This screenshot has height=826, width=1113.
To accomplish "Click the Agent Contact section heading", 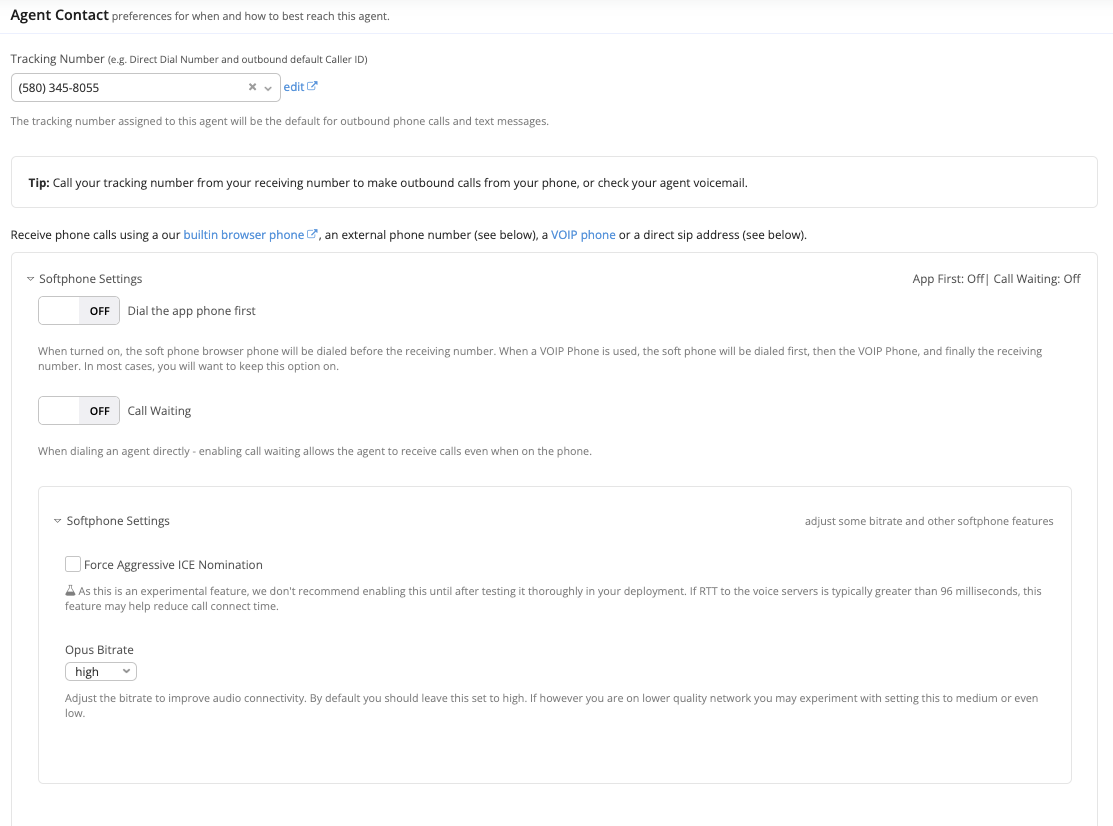I will tap(59, 16).
